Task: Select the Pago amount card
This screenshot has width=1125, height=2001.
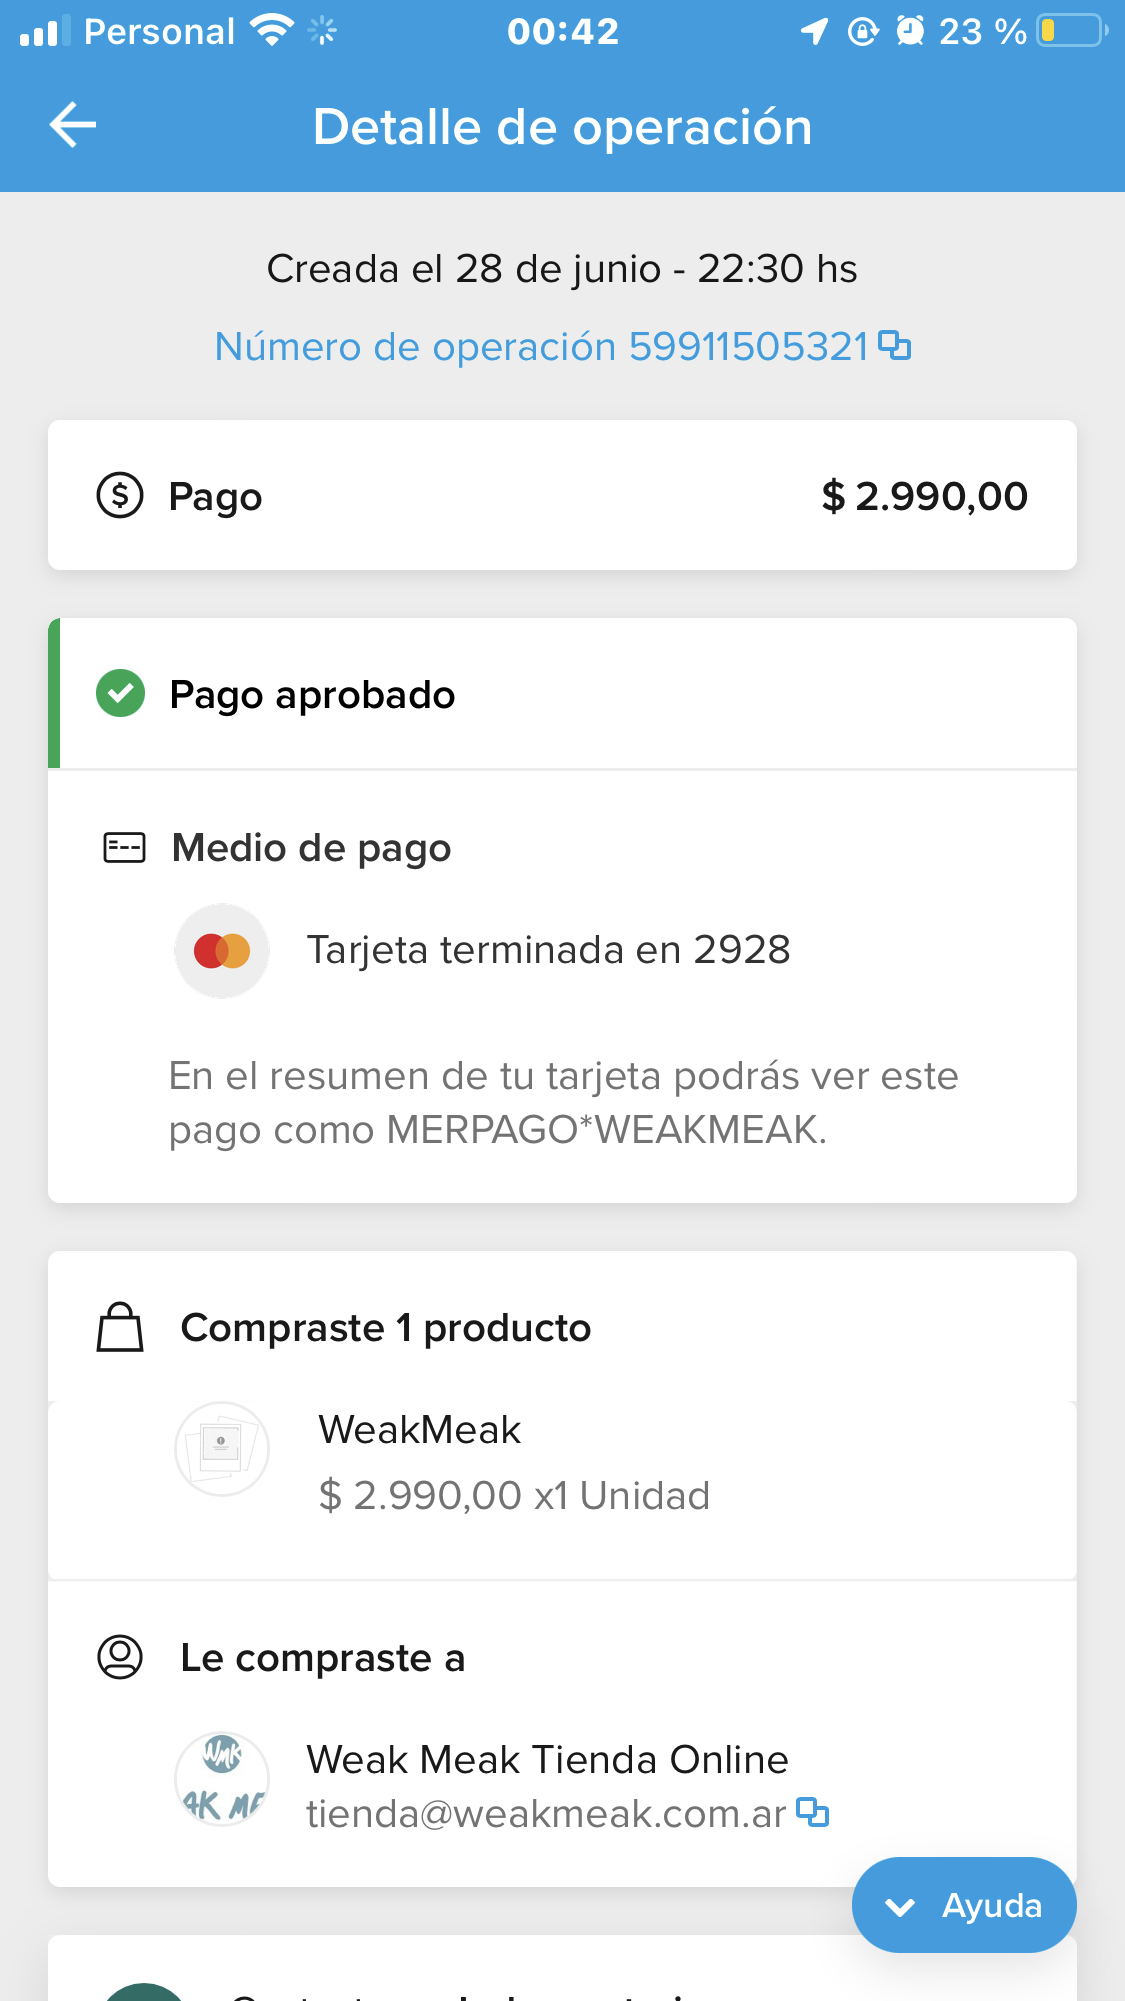Action: click(562, 495)
